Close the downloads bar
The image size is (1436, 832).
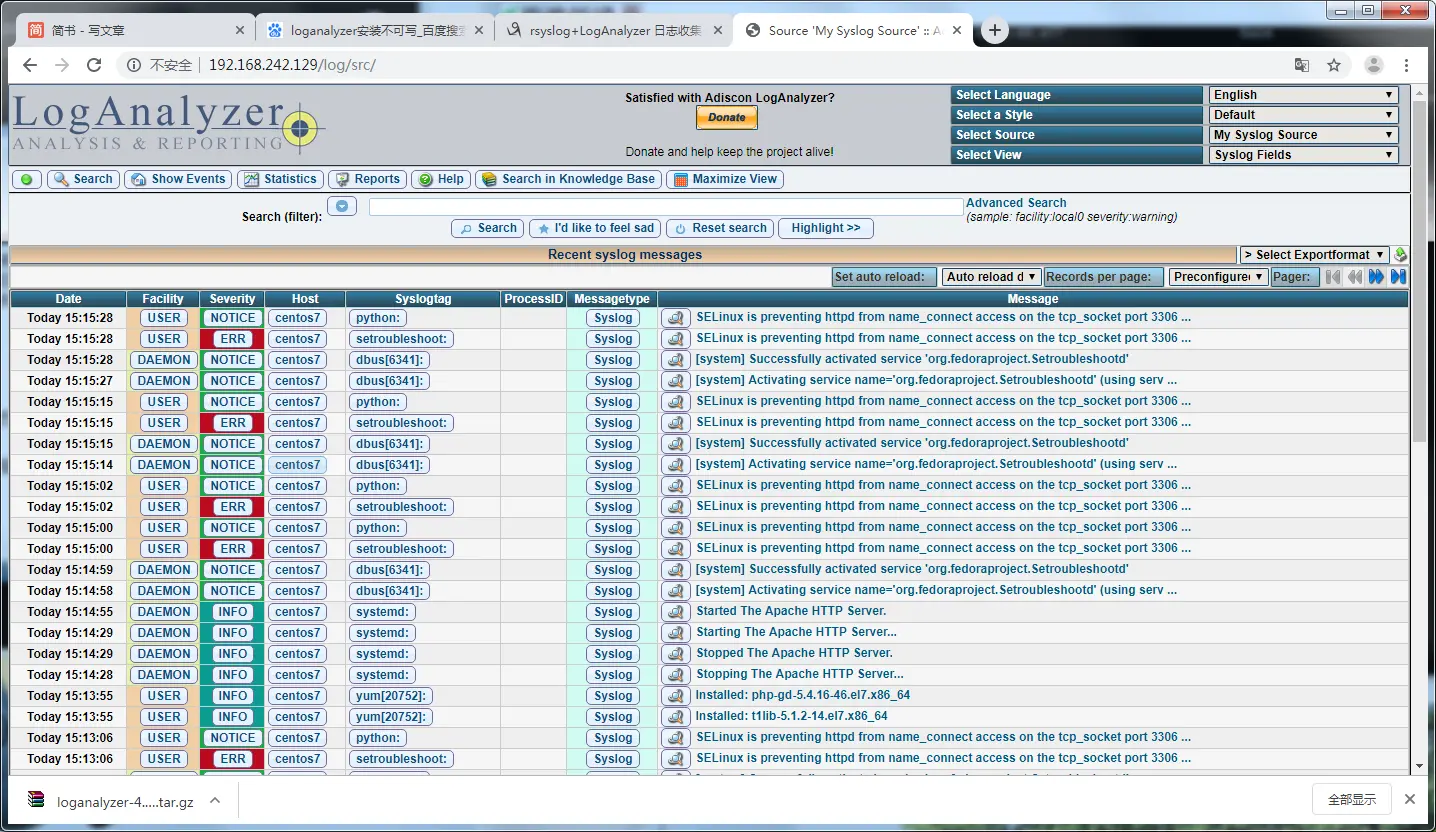tap(1410, 799)
